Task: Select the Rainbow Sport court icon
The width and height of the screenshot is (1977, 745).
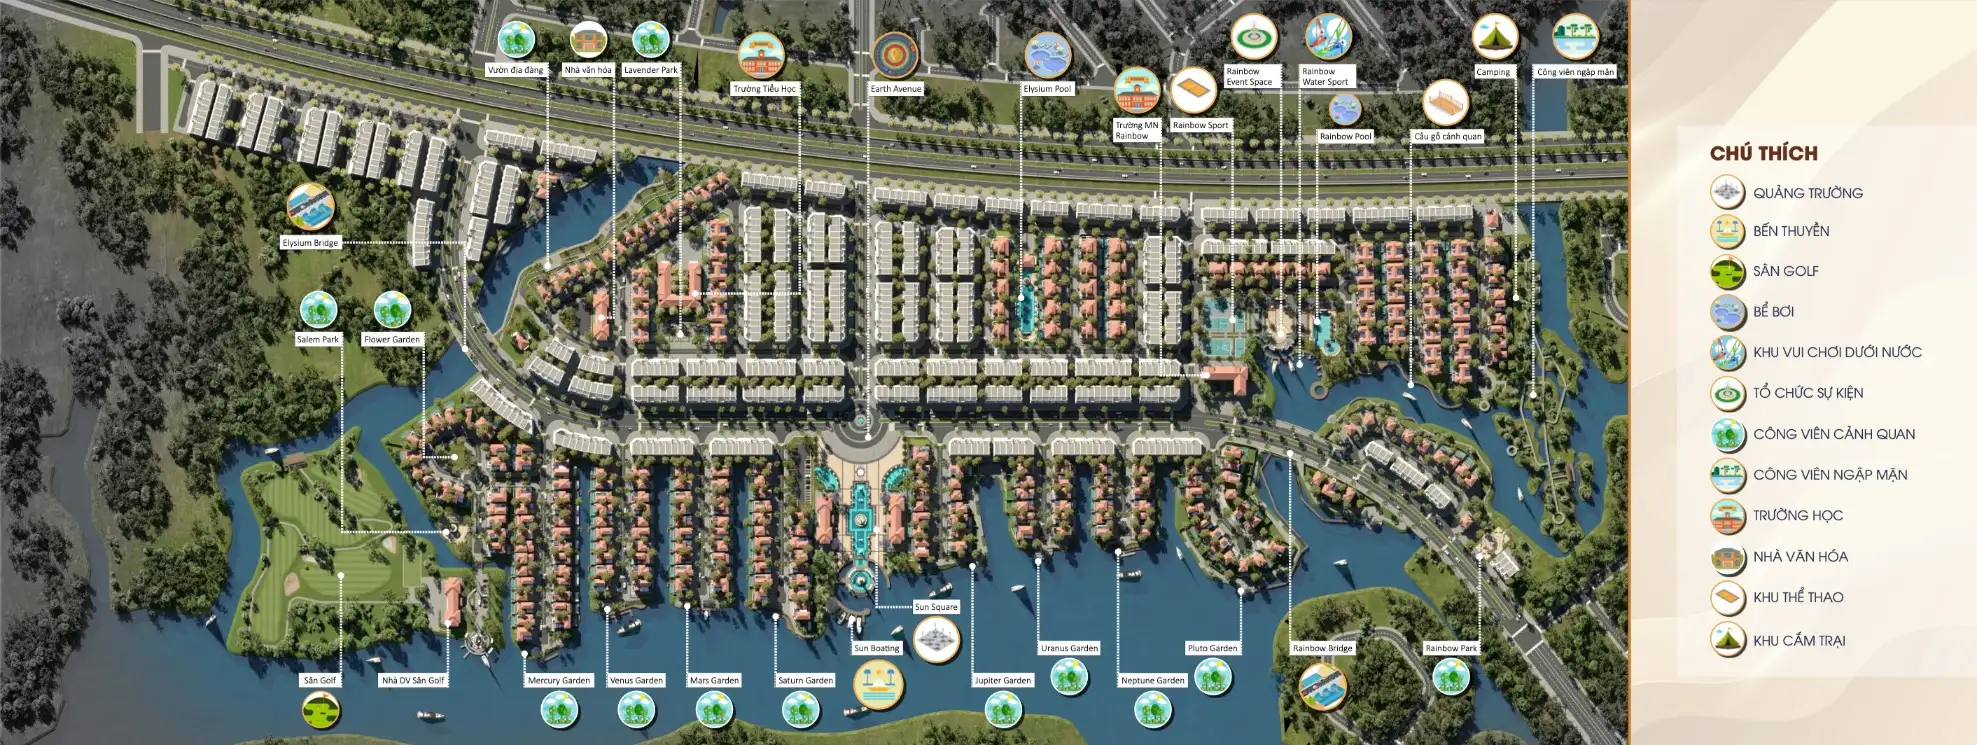Action: (x=1192, y=93)
